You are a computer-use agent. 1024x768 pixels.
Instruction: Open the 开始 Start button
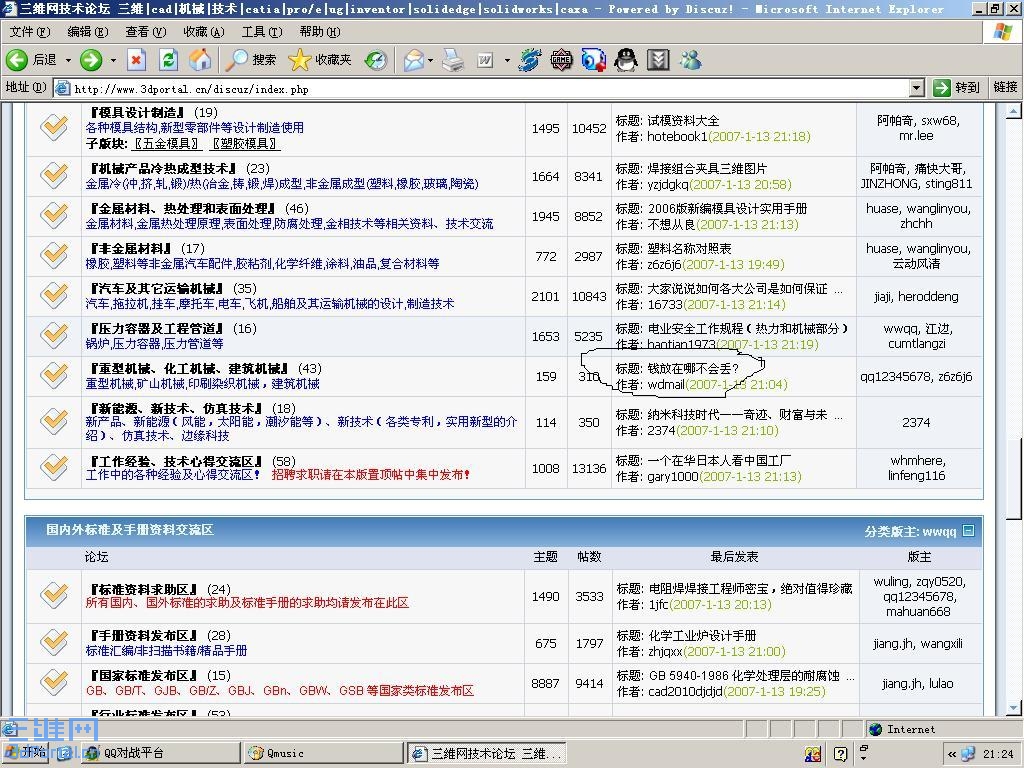click(27, 752)
